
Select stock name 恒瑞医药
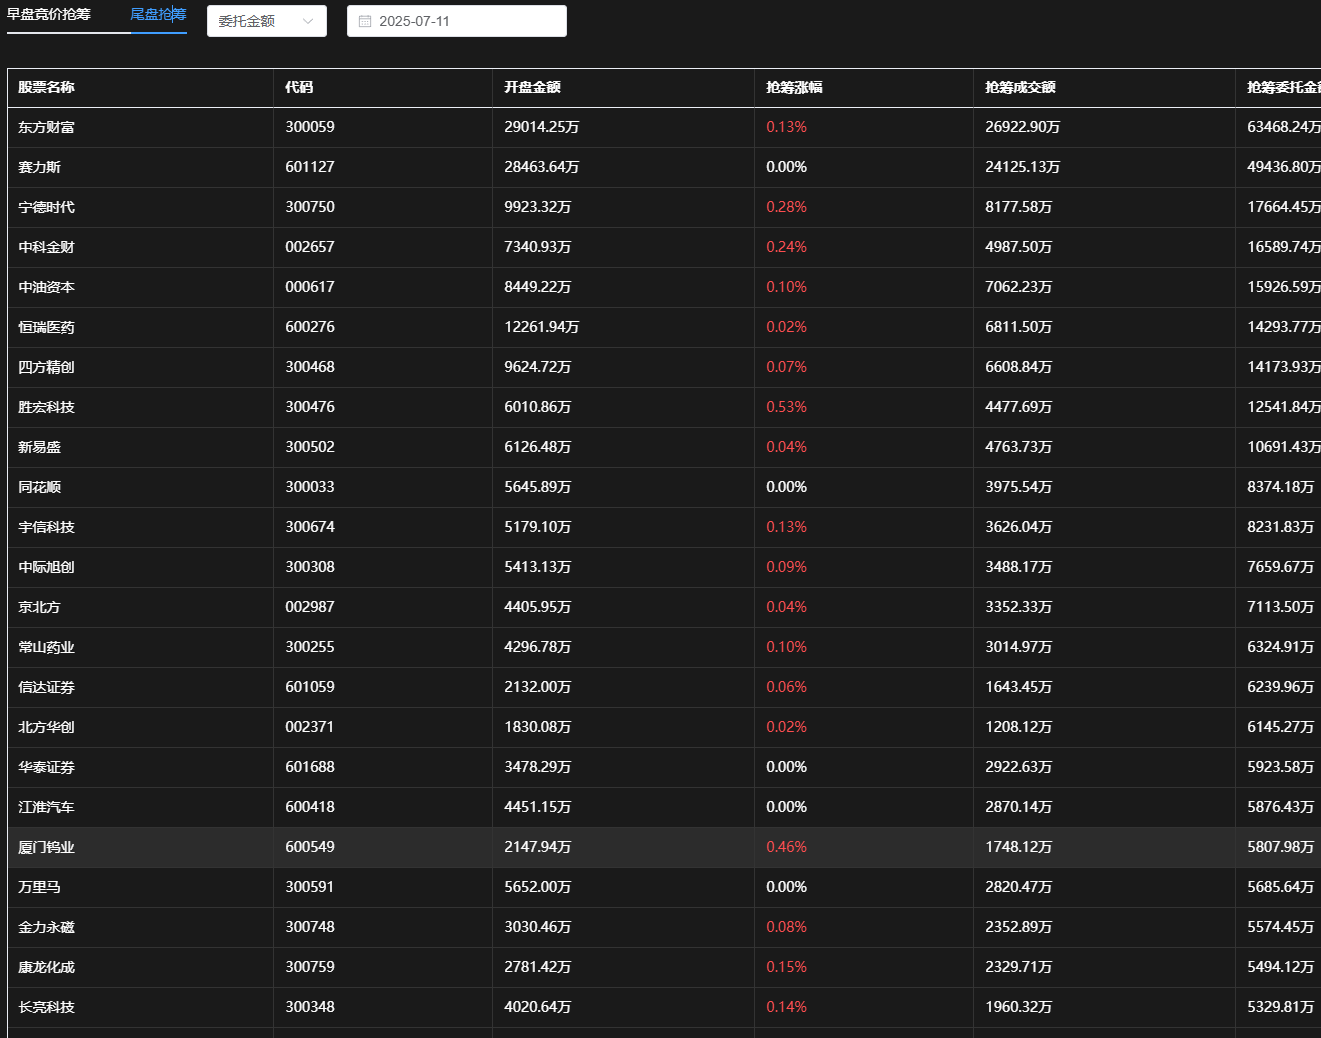pyautogui.click(x=47, y=328)
